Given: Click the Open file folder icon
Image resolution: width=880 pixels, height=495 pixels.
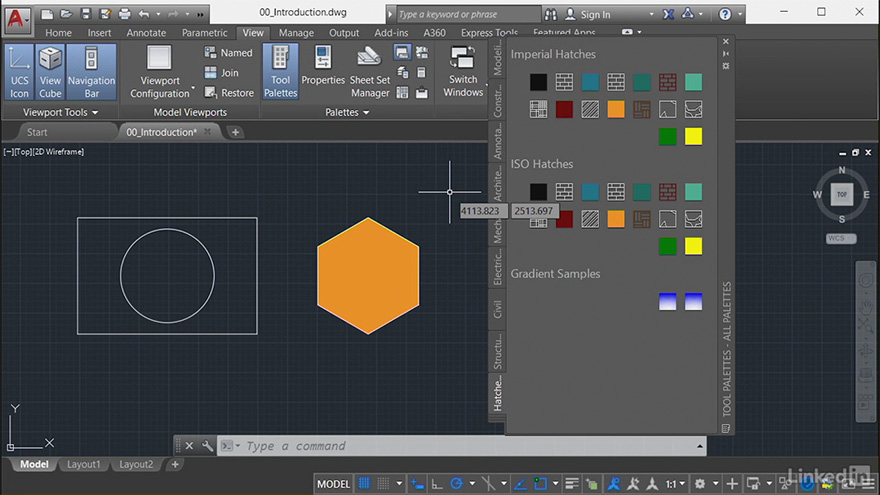Looking at the screenshot, I should [66, 14].
